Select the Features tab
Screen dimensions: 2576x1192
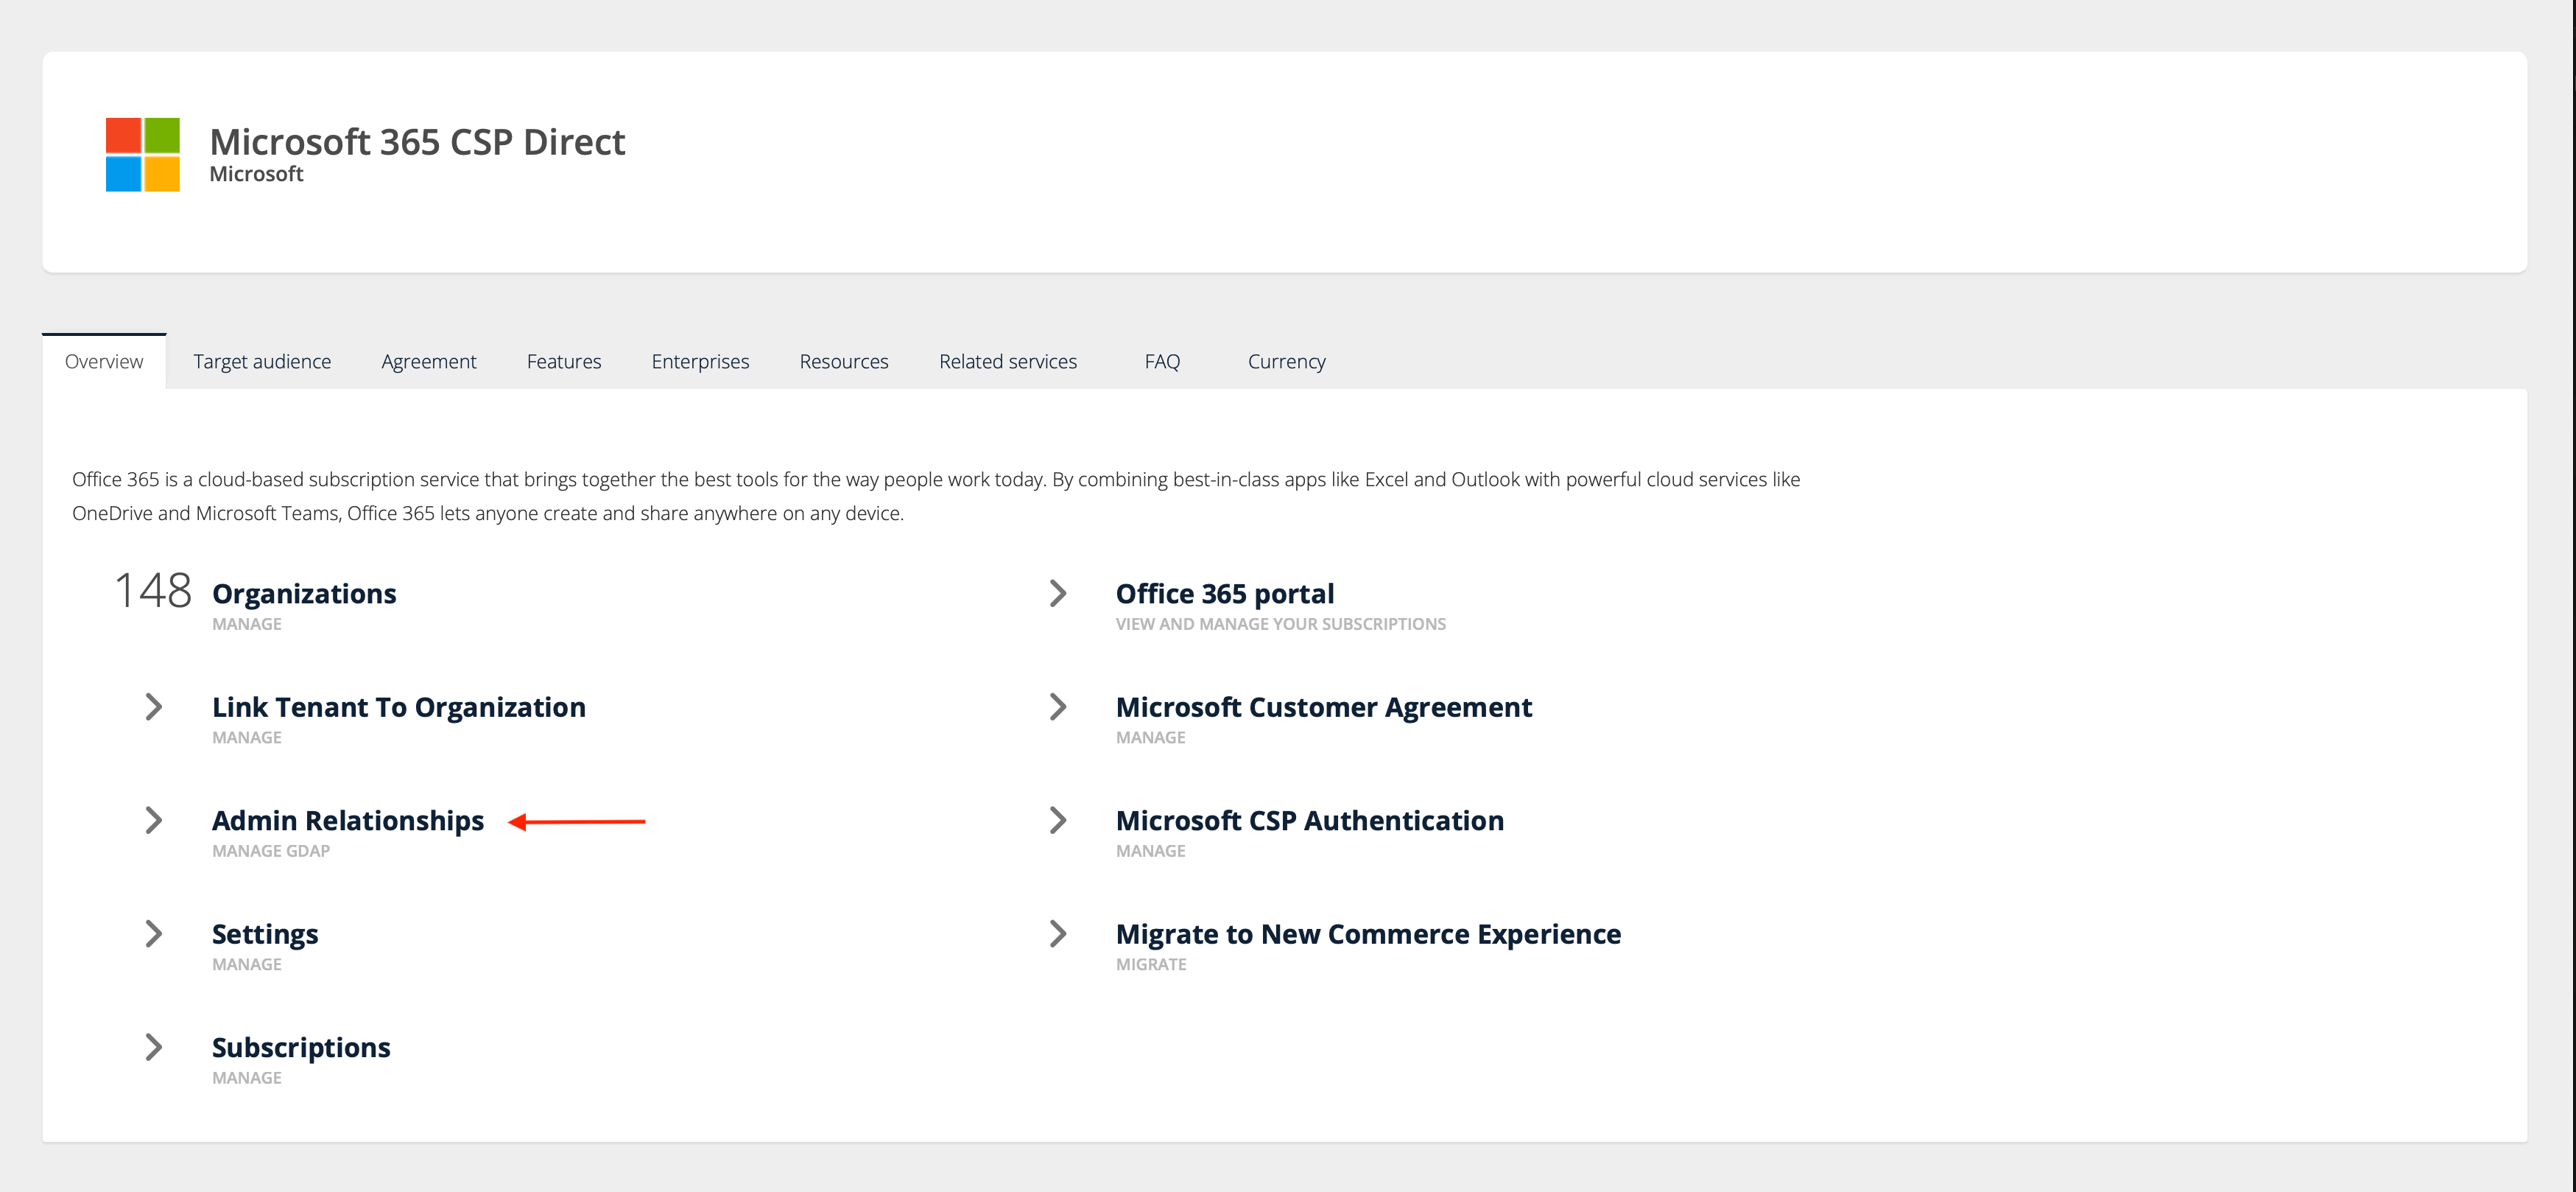pyautogui.click(x=564, y=361)
